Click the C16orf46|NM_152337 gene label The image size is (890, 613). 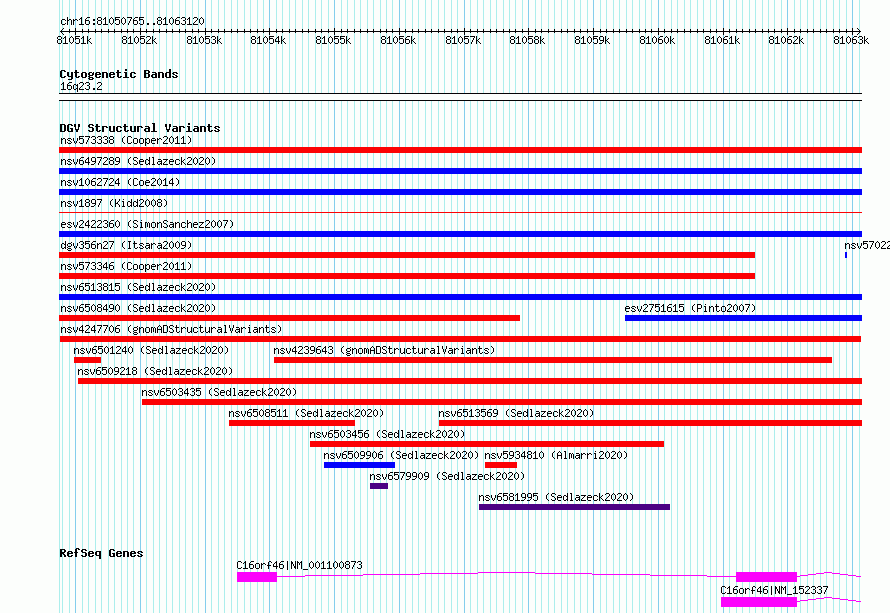pos(774,590)
